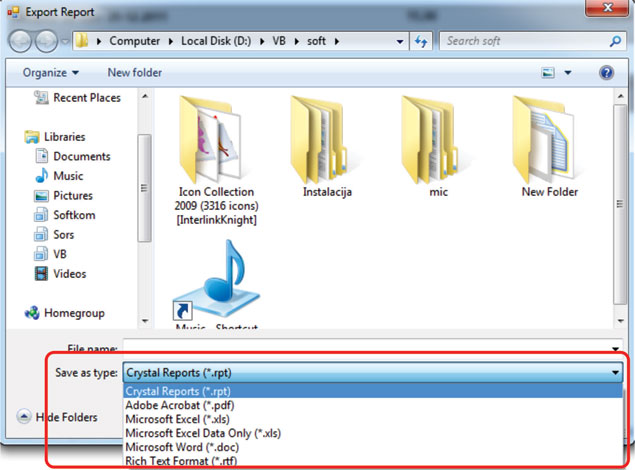Expand the arrow after soft breadcrumb
This screenshot has height=470, width=635.
337,41
